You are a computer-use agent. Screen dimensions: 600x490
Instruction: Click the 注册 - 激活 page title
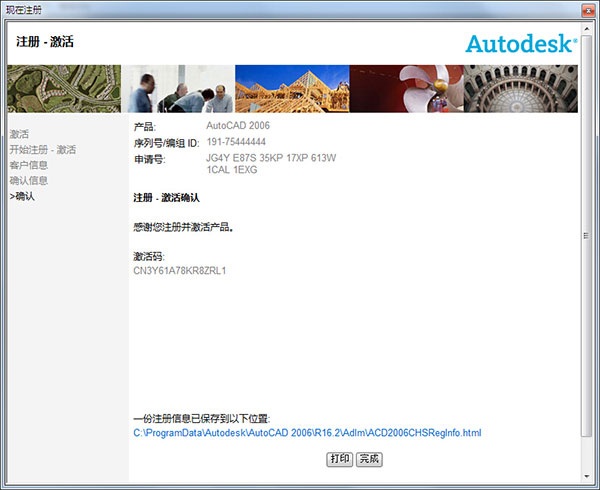pyautogui.click(x=45, y=42)
